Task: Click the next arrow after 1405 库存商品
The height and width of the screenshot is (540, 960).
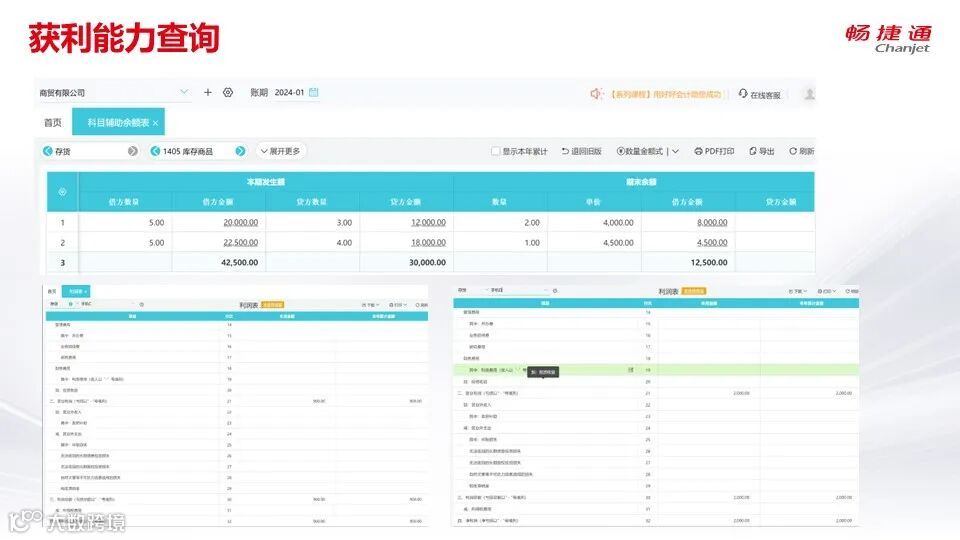Action: [x=240, y=151]
